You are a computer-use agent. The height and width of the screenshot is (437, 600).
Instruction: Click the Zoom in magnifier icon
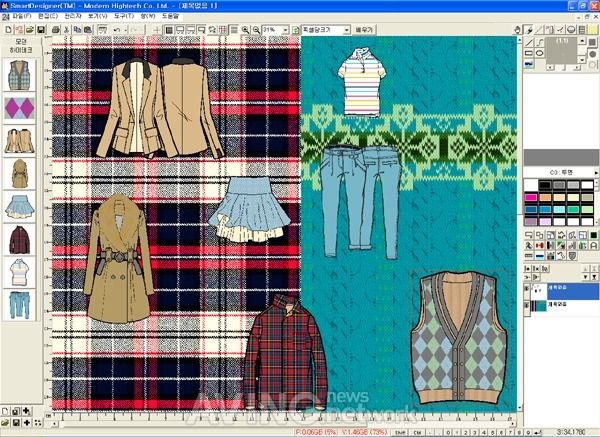(245, 30)
